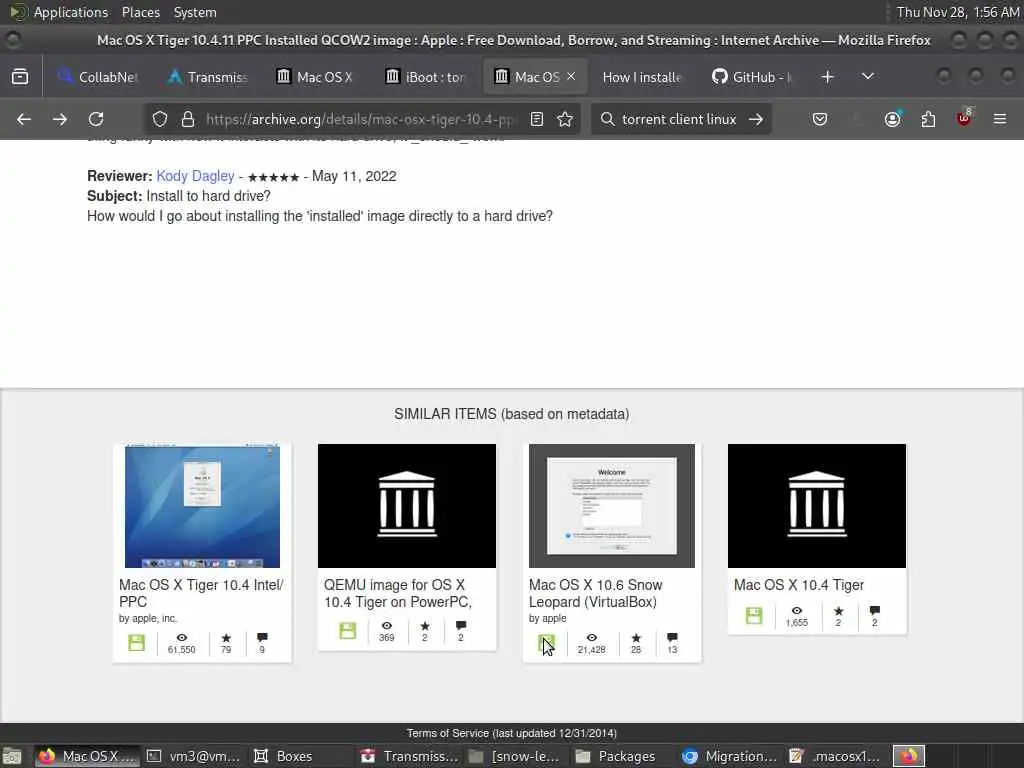View site security padlock info
The width and height of the screenshot is (1024, 768).
tap(188, 119)
